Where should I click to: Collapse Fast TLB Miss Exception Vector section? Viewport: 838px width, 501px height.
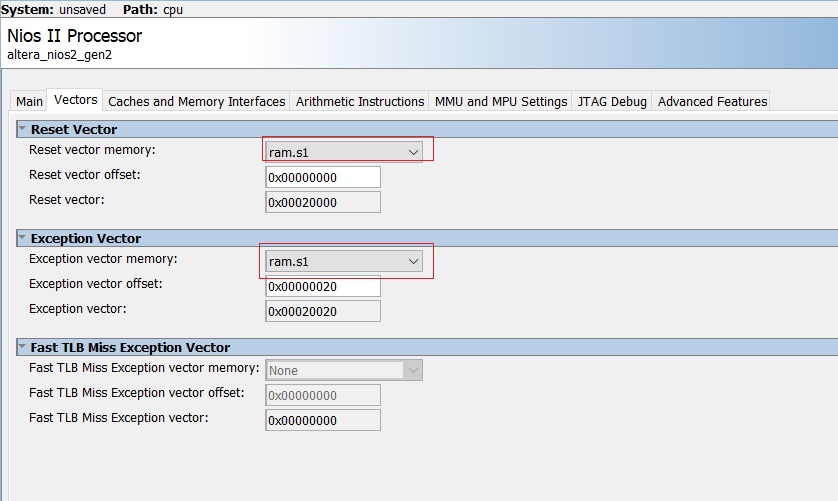click(x=22, y=346)
